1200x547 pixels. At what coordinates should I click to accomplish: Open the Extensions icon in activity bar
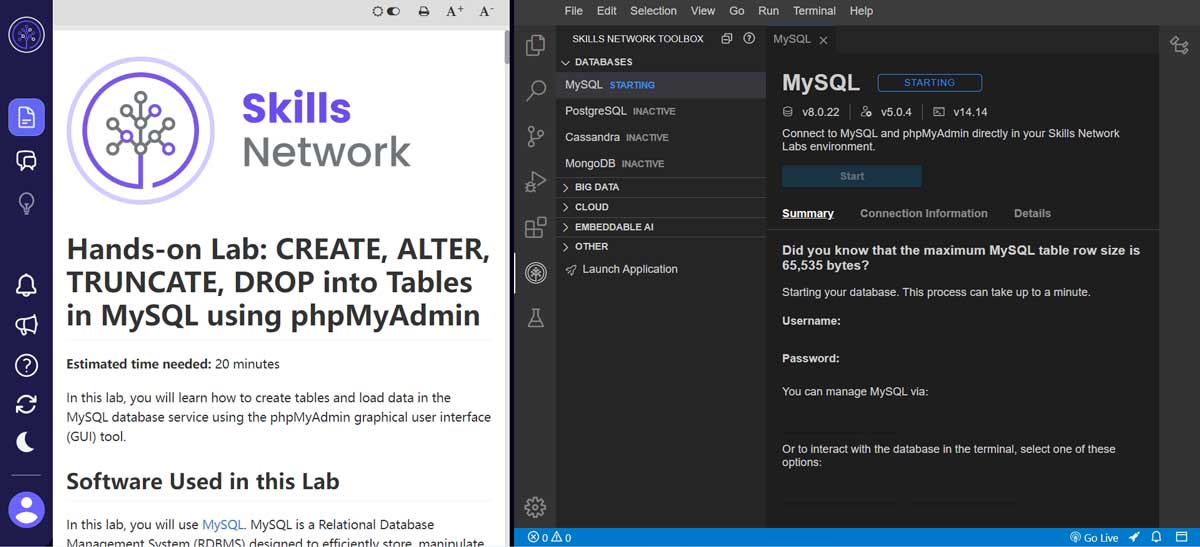536,227
